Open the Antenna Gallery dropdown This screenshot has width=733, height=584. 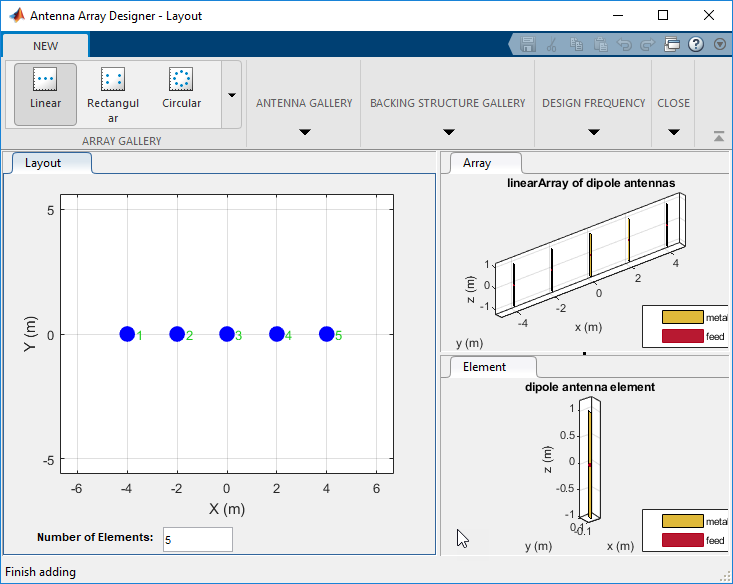[304, 132]
